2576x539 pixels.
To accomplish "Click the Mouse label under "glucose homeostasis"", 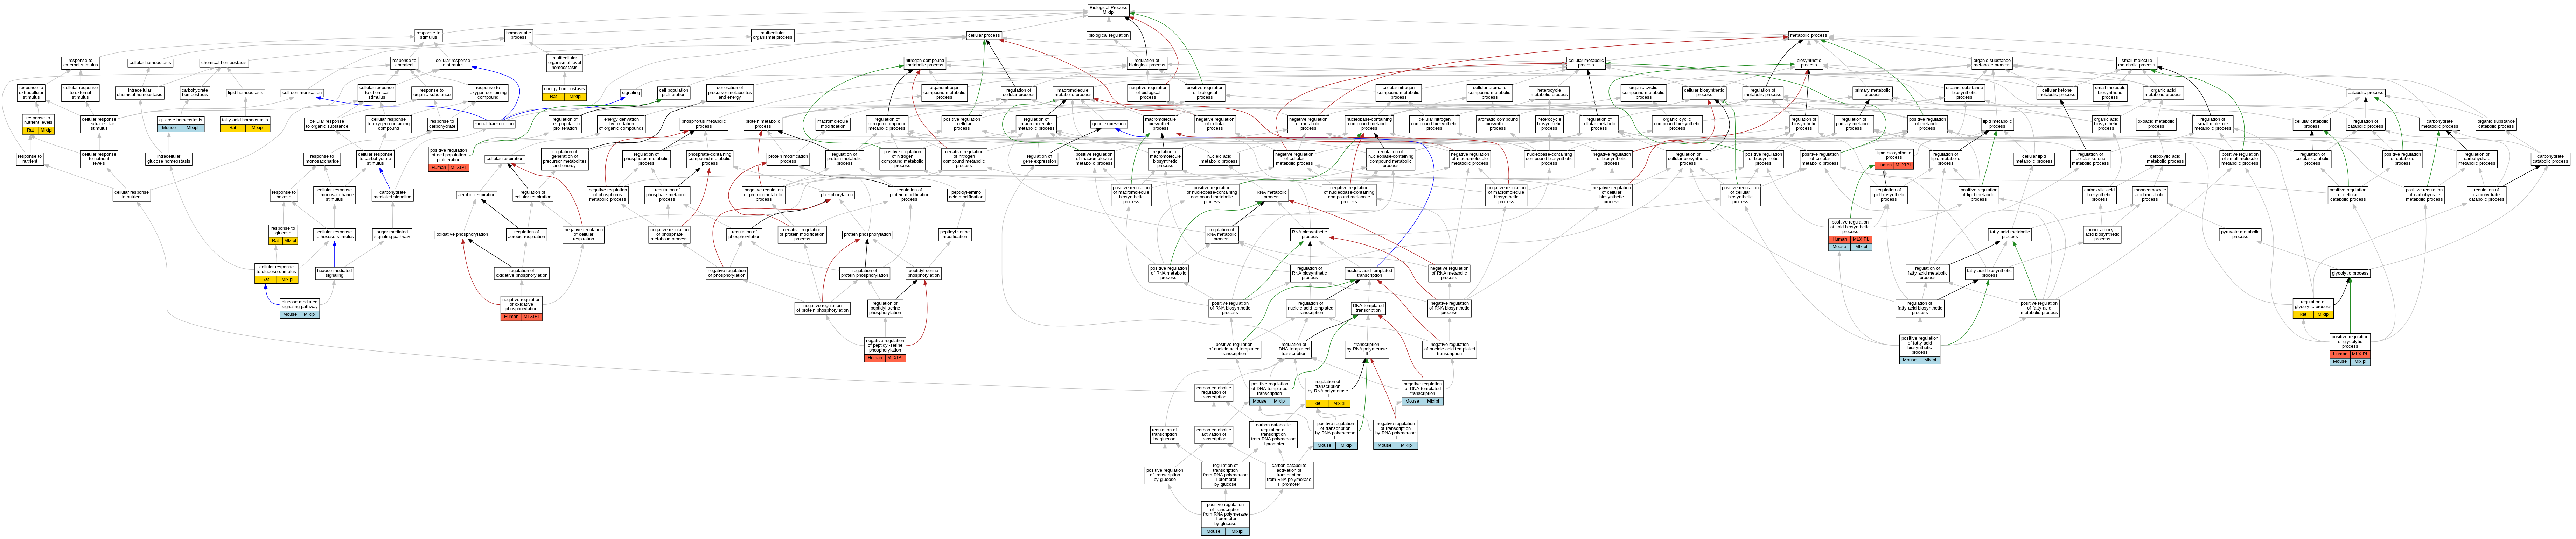I will click(169, 128).
